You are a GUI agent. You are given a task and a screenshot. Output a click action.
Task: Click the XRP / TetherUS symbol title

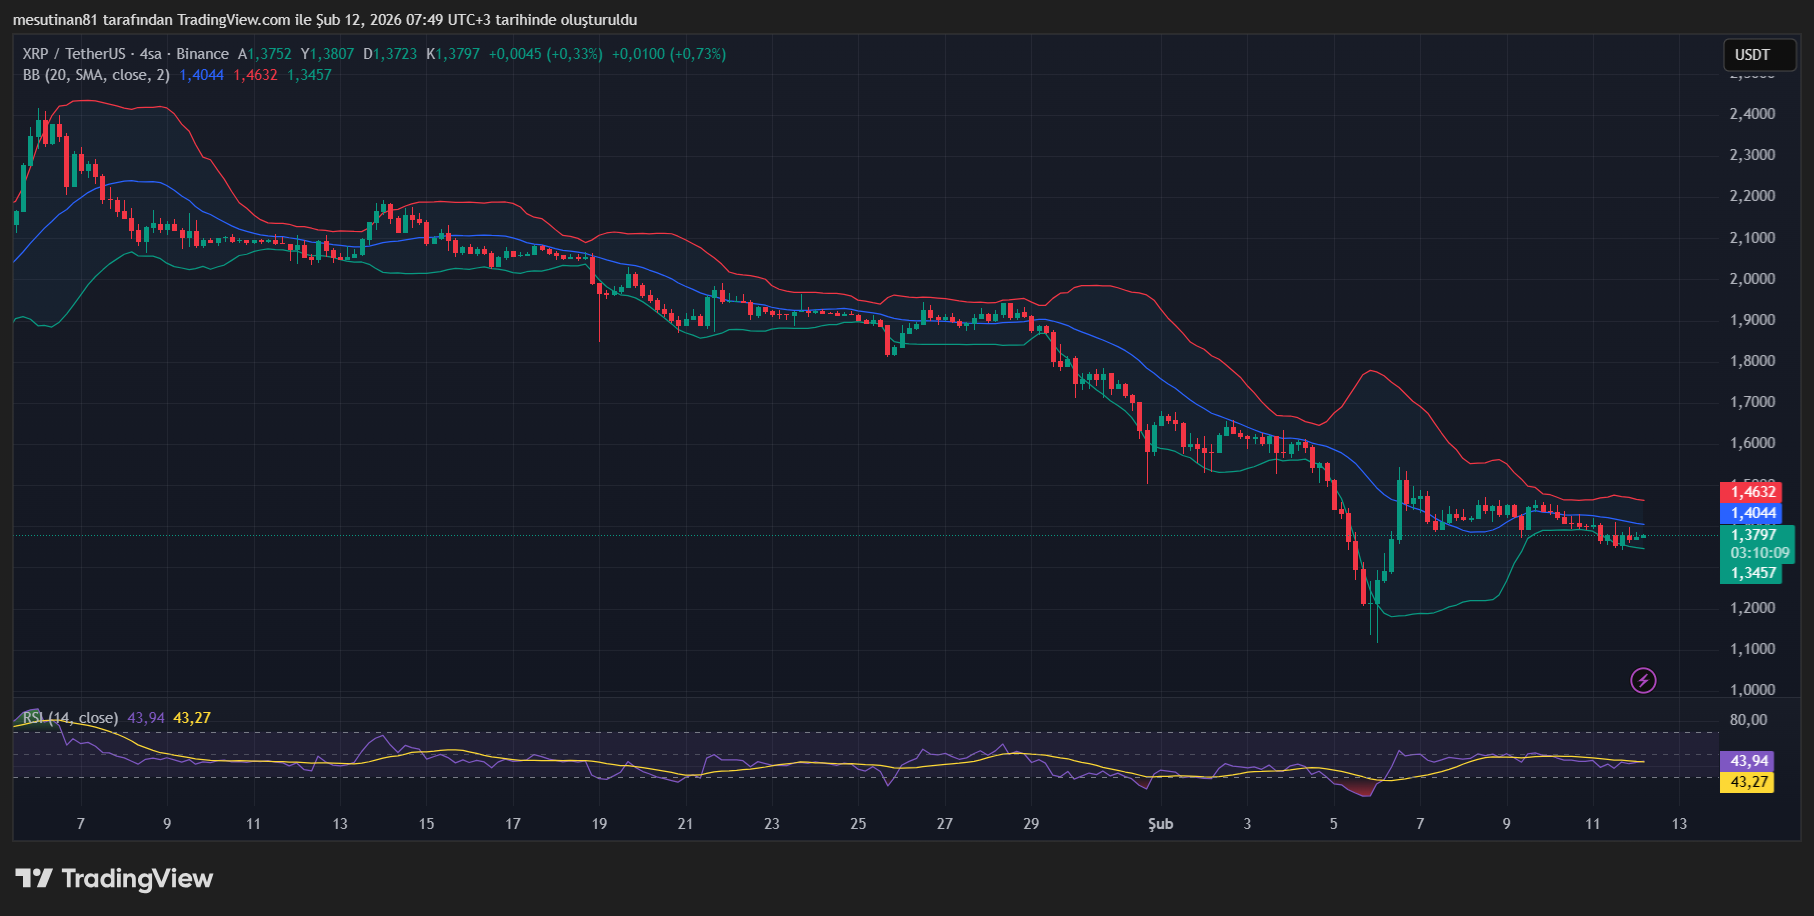pos(74,54)
